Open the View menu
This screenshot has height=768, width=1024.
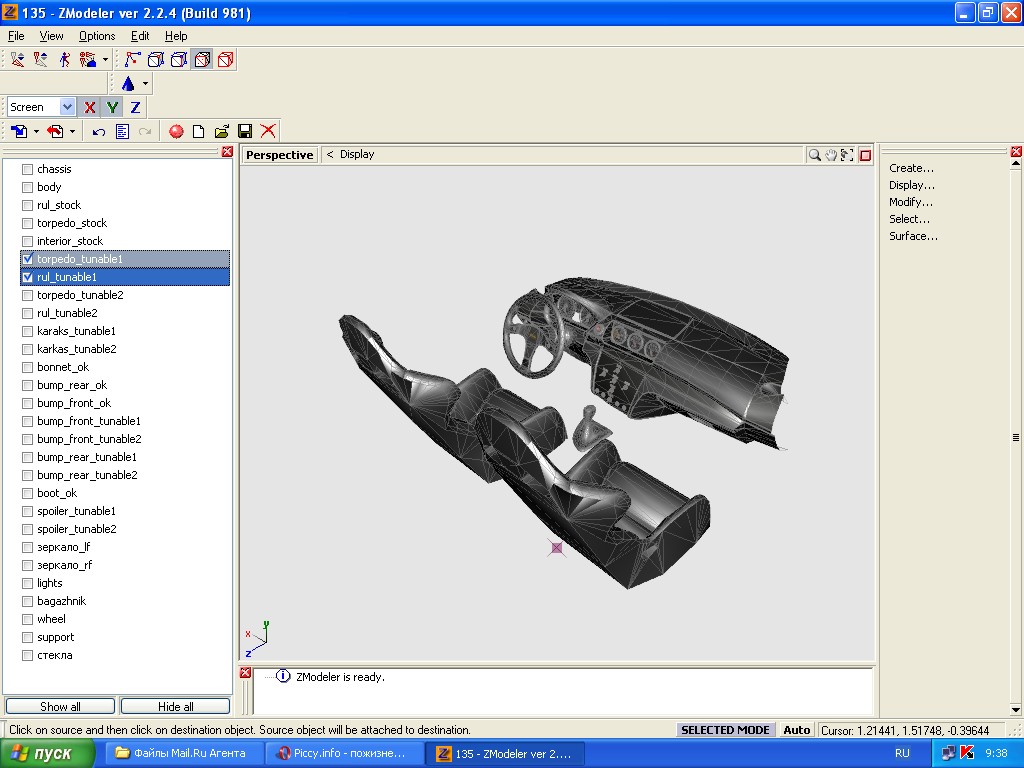pyautogui.click(x=51, y=36)
